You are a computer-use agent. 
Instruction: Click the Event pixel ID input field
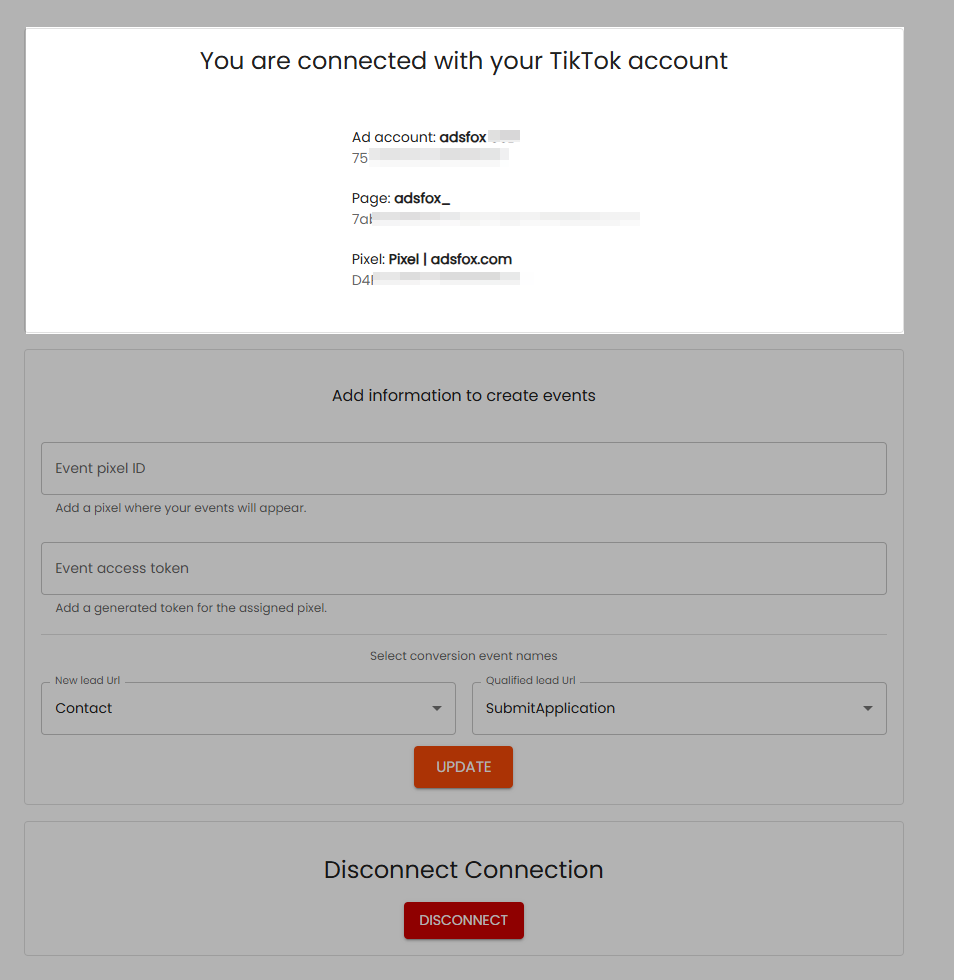463,468
